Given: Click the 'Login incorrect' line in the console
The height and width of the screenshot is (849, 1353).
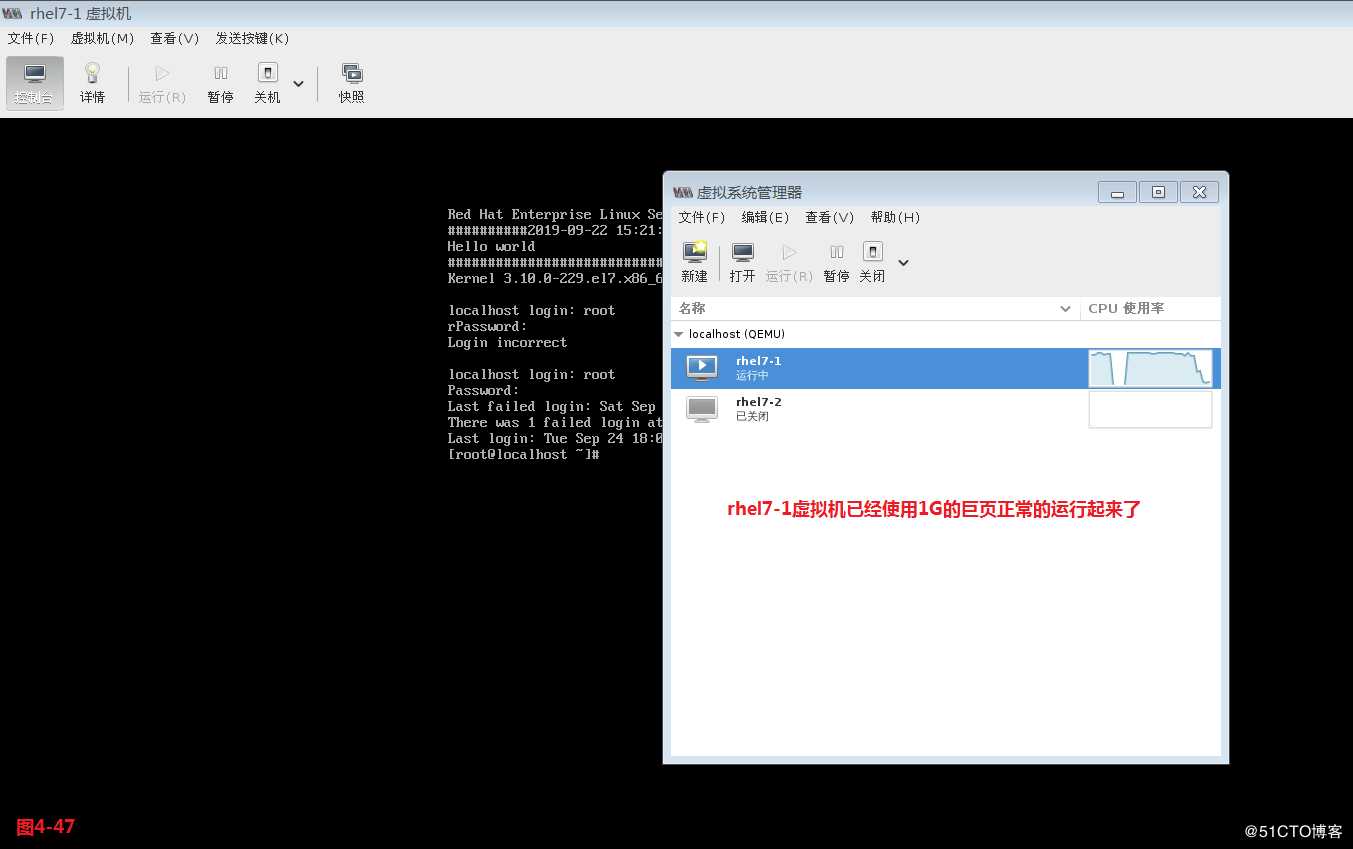Looking at the screenshot, I should [507, 343].
